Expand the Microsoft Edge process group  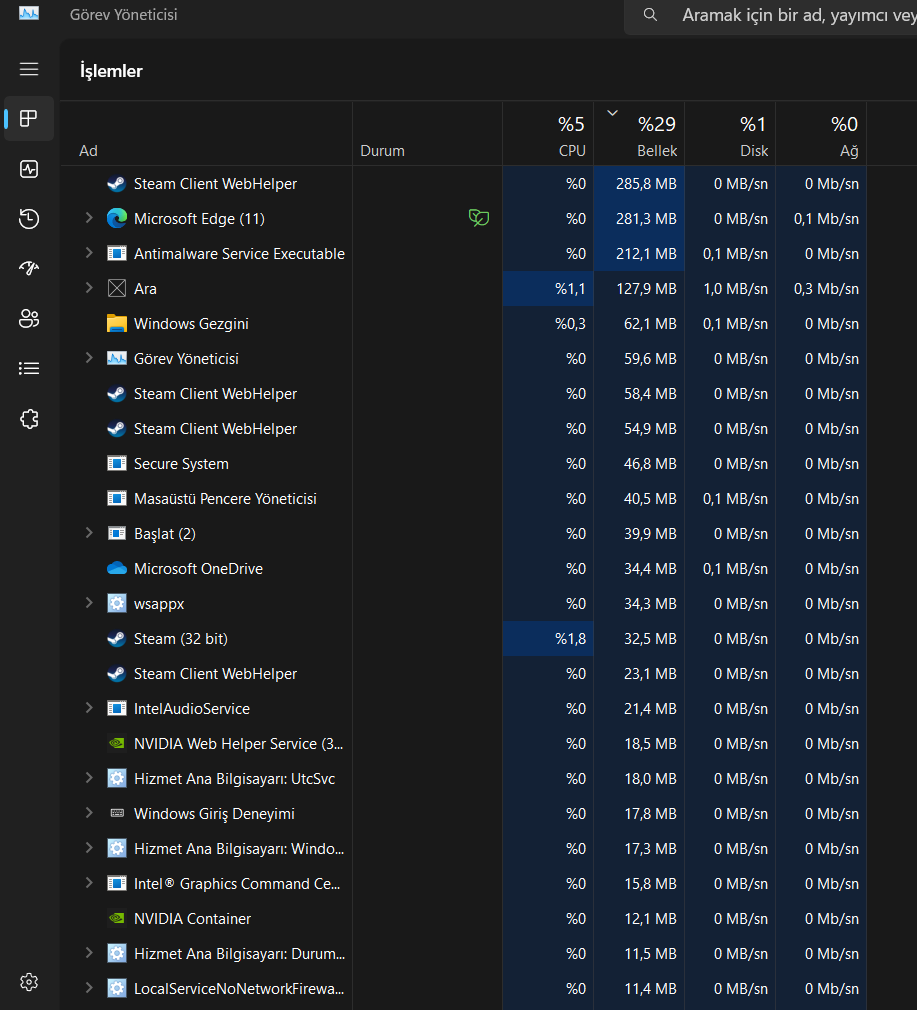tap(89, 218)
